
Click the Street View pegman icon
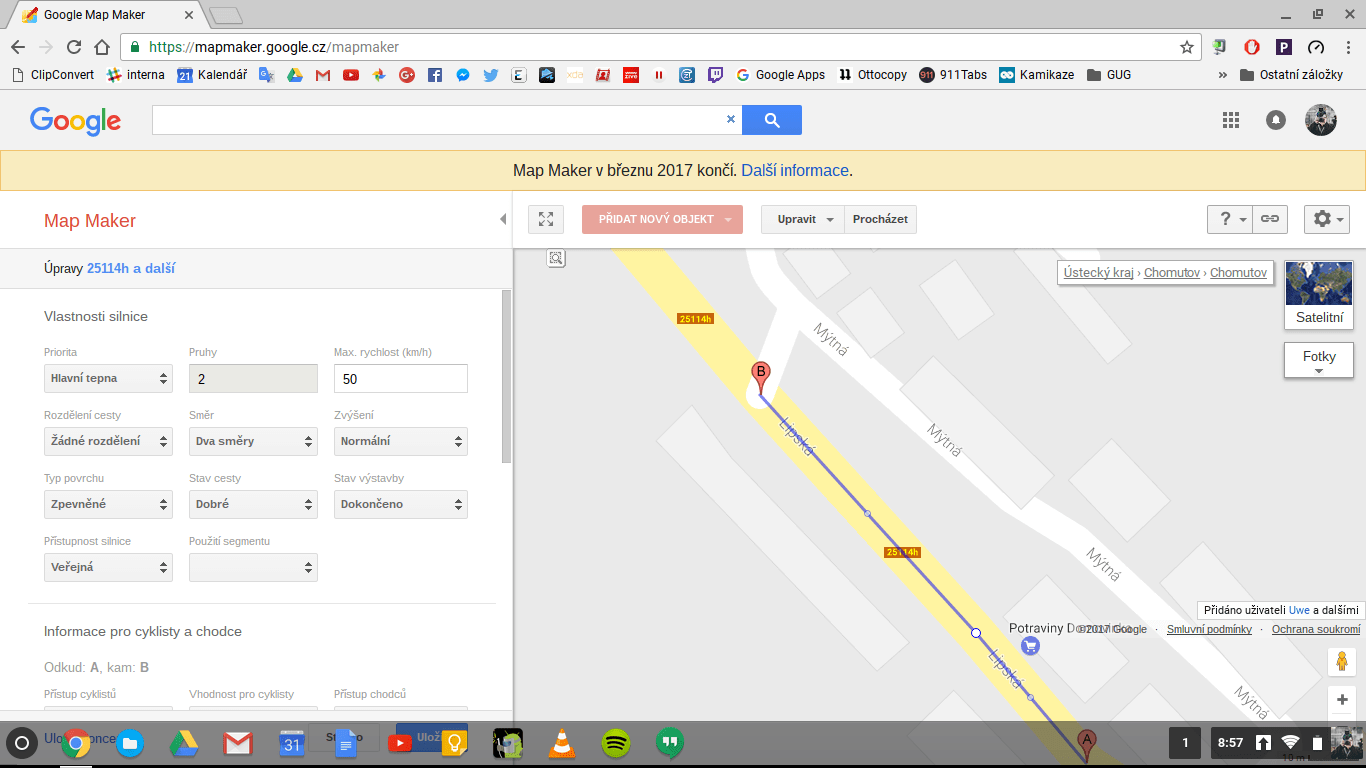[1341, 662]
